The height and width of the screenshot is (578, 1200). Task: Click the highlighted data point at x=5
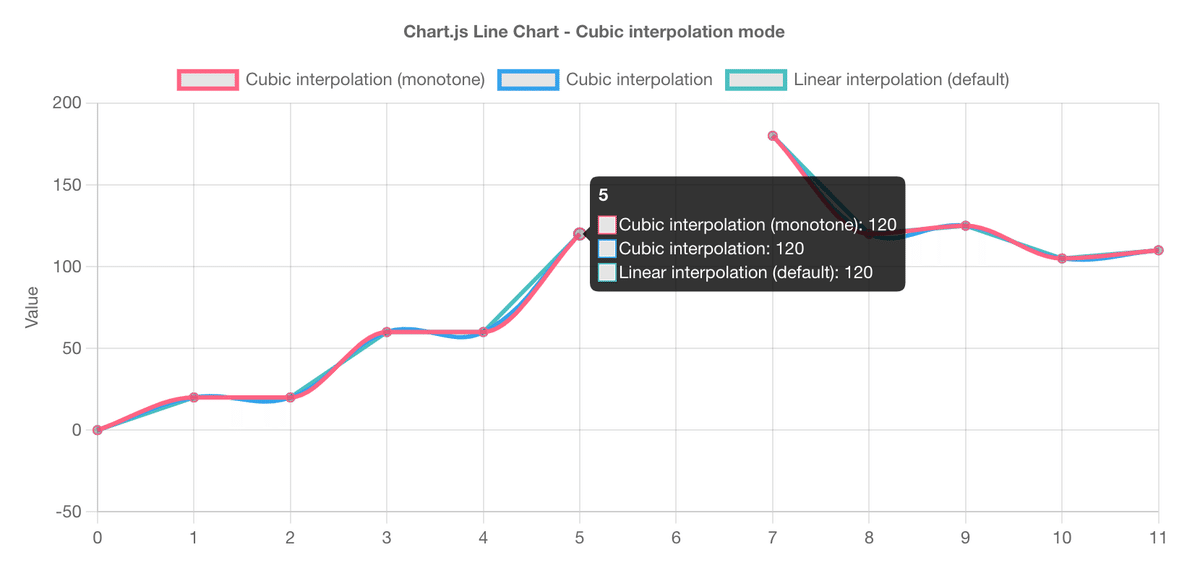579,234
